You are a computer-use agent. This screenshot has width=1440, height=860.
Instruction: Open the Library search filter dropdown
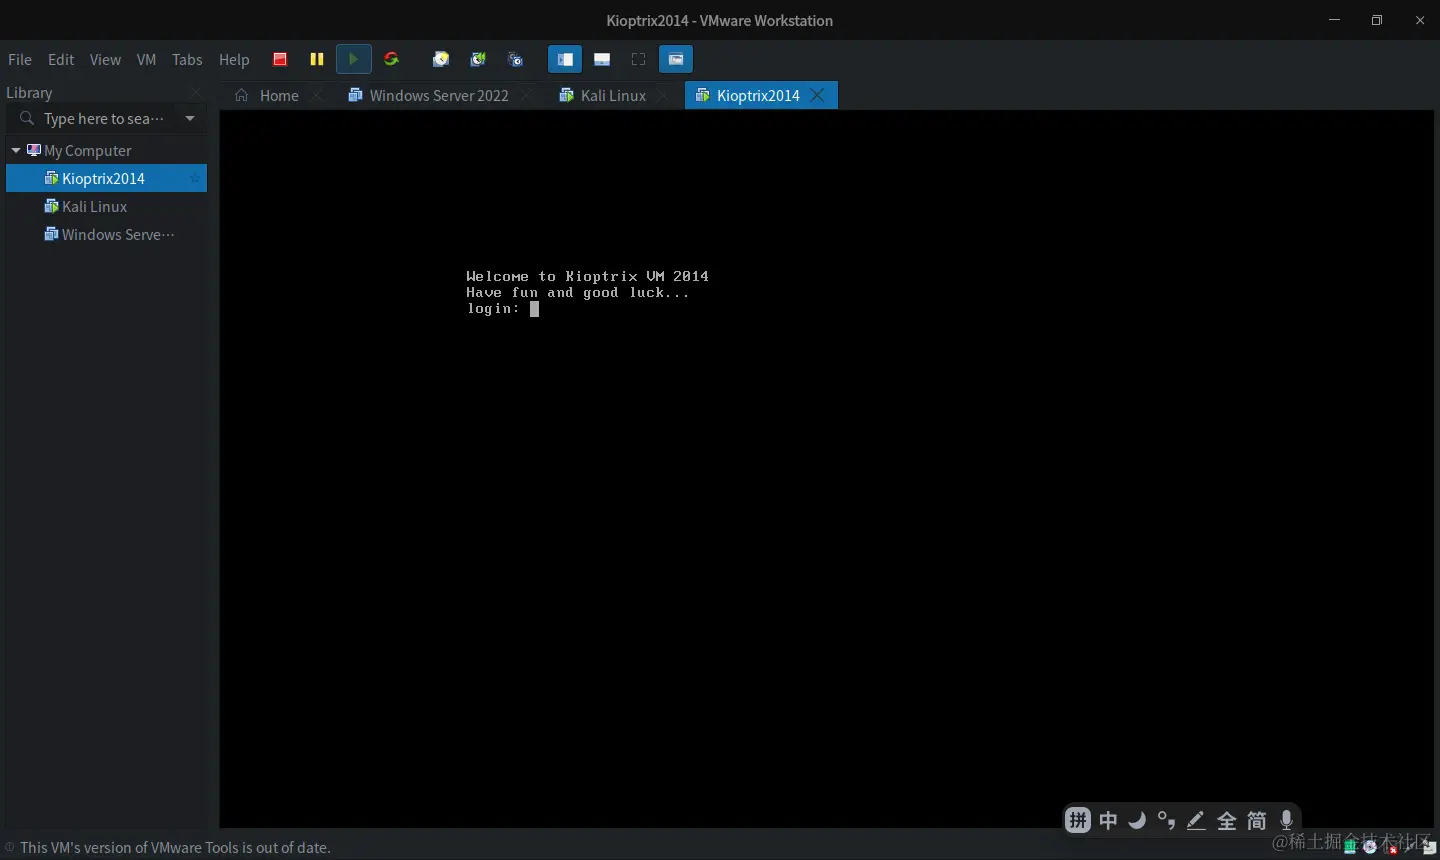[x=190, y=118]
